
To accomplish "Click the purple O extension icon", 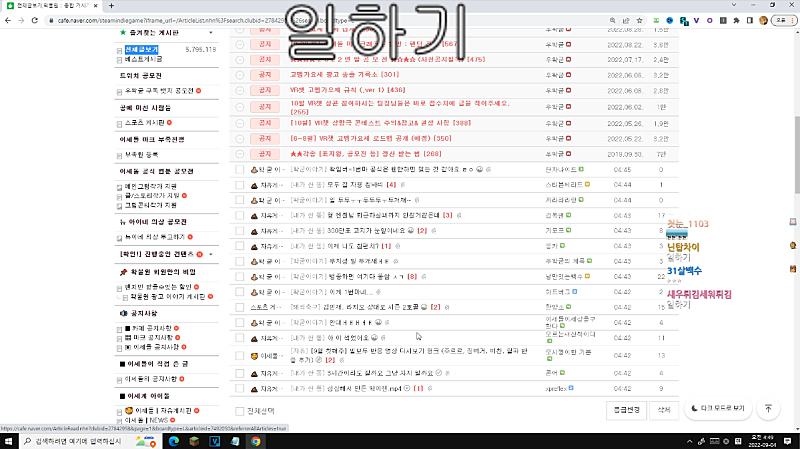I will [x=710, y=20].
